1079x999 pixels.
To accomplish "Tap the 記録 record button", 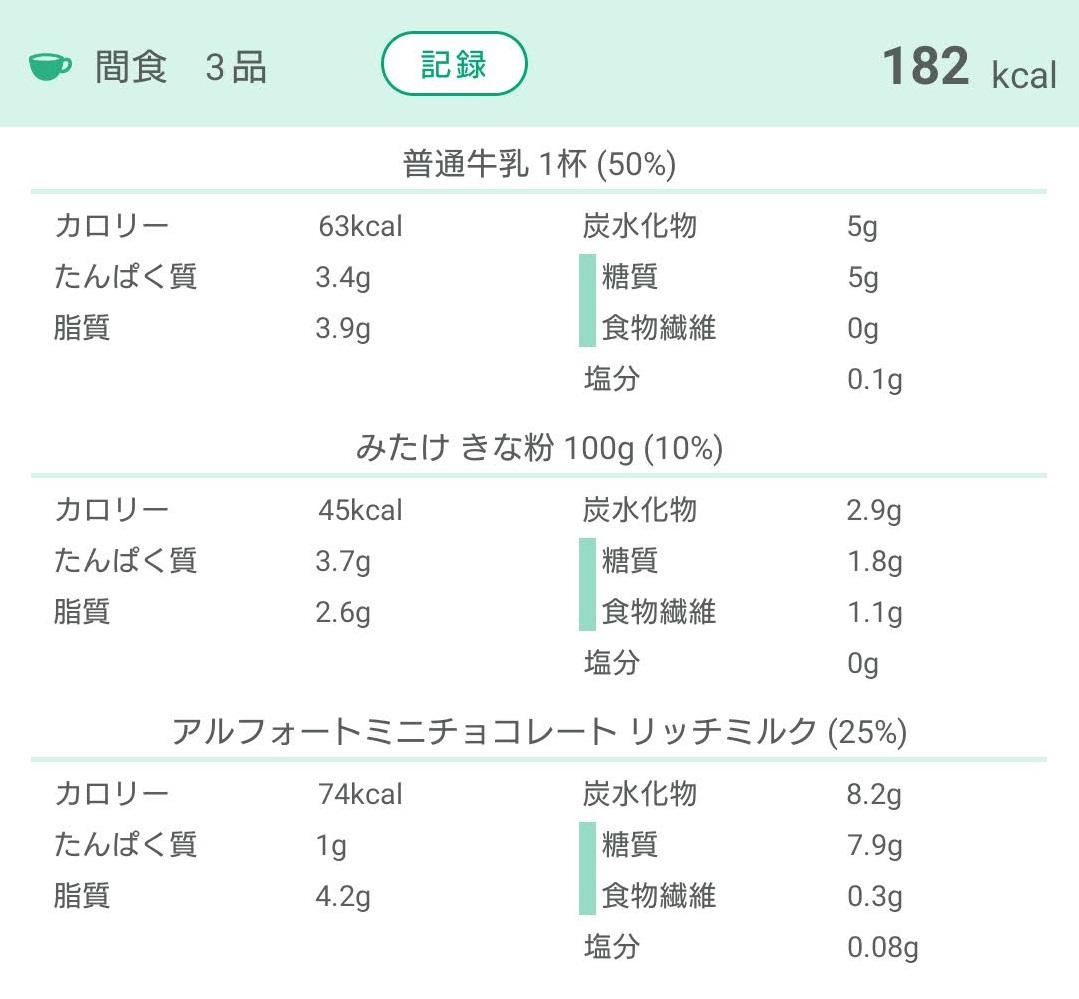I will [454, 64].
